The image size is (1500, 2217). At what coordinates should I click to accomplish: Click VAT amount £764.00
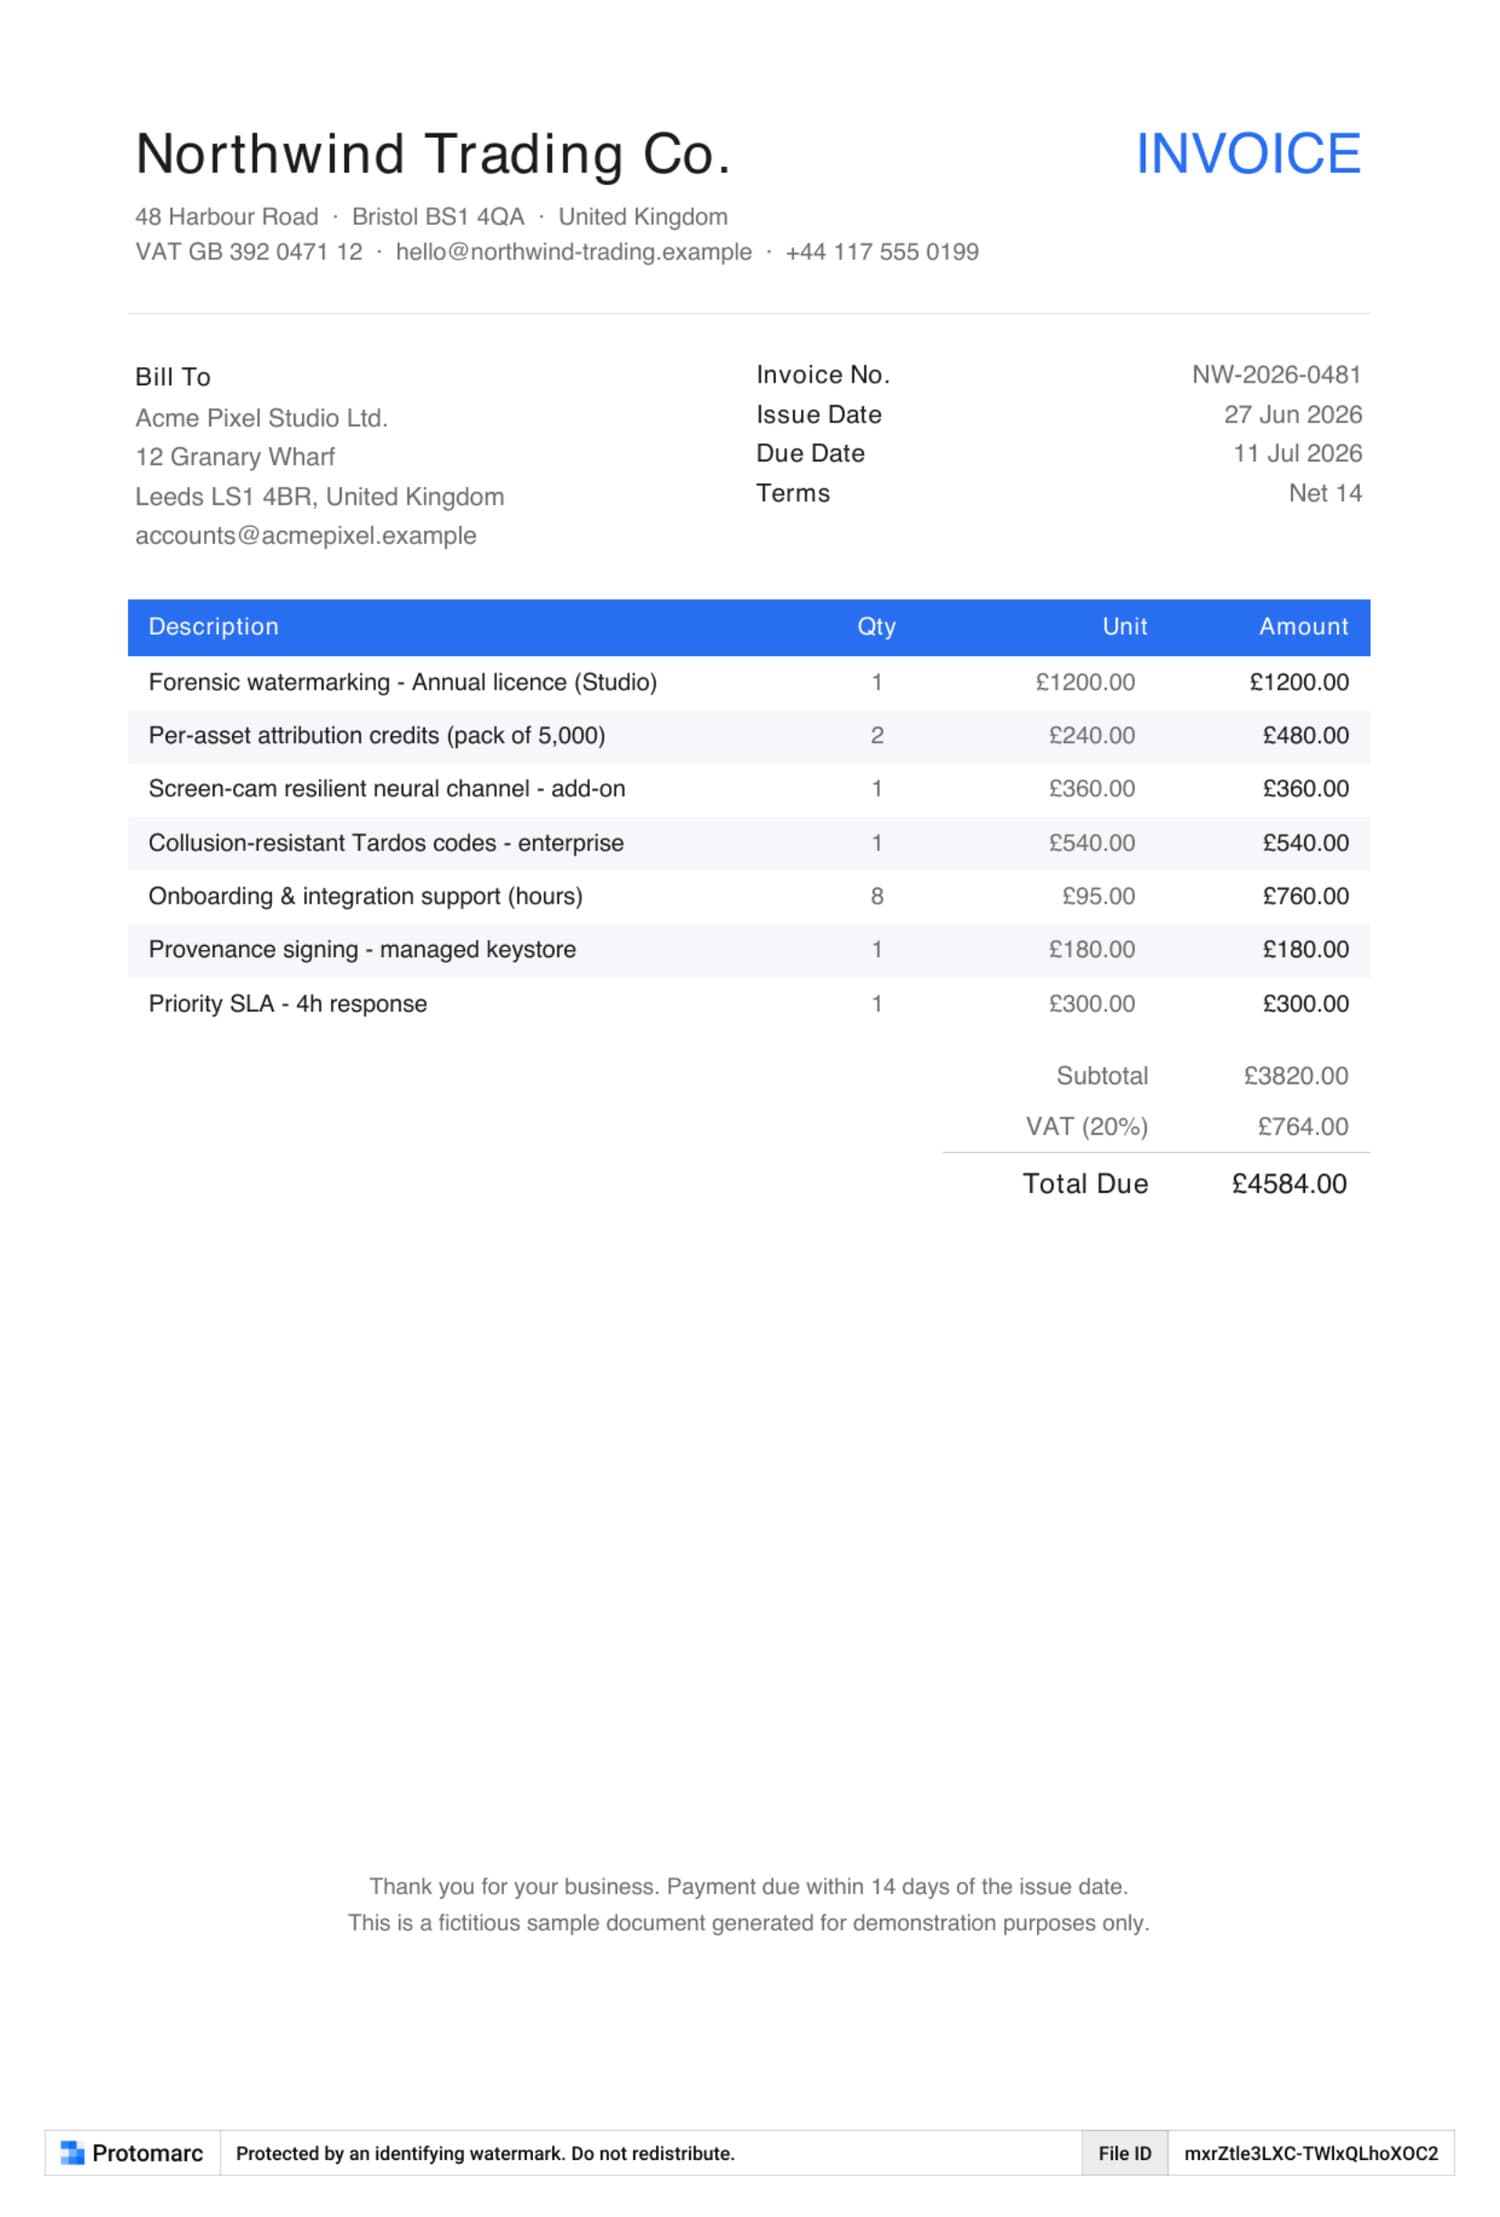pos(1303,1127)
